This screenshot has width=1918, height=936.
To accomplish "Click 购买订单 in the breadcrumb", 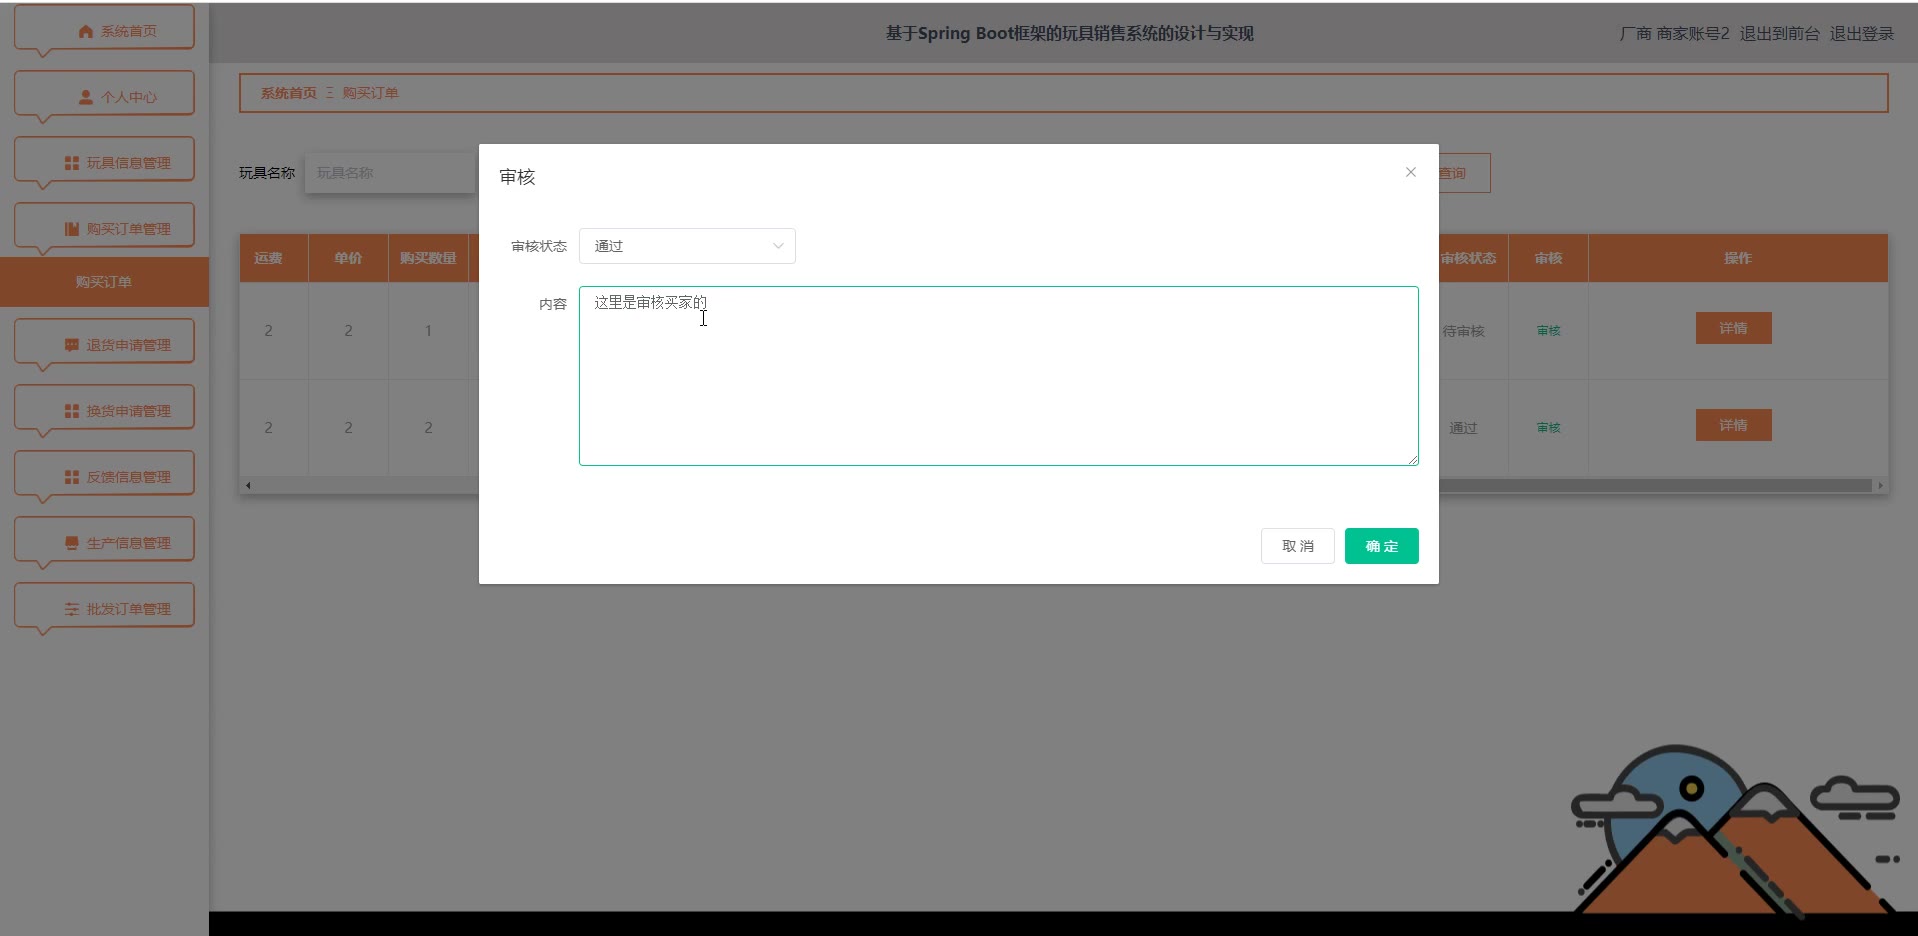I will pyautogui.click(x=370, y=93).
